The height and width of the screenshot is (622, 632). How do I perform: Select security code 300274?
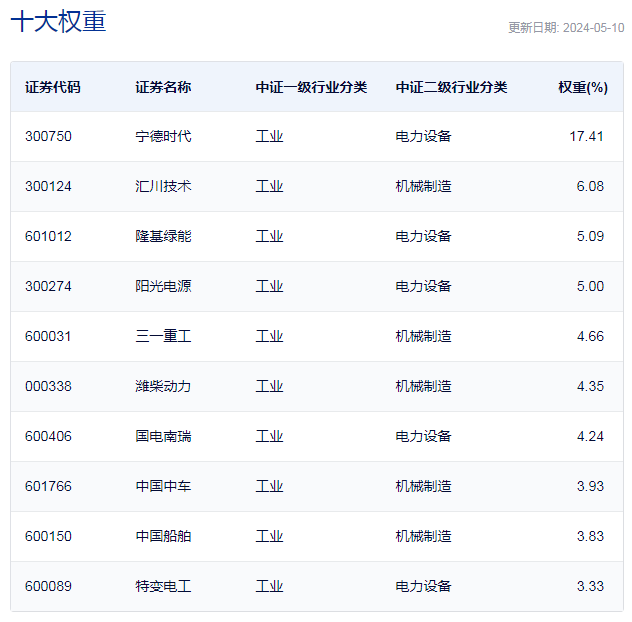(48, 286)
